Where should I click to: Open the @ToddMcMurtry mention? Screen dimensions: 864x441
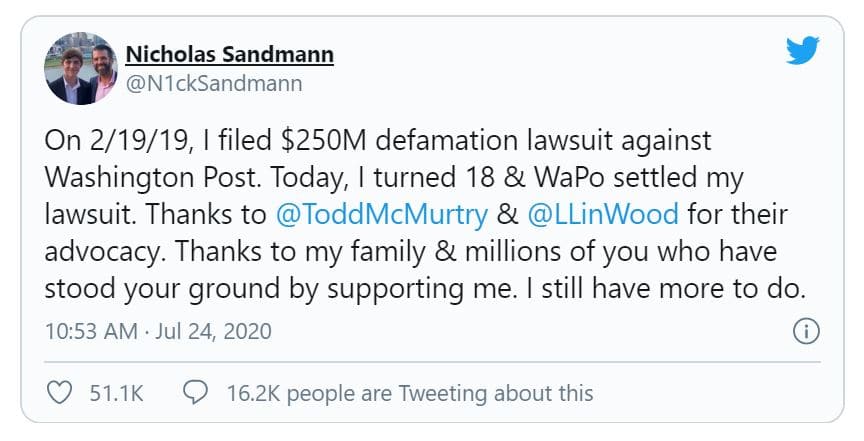[x=381, y=215]
